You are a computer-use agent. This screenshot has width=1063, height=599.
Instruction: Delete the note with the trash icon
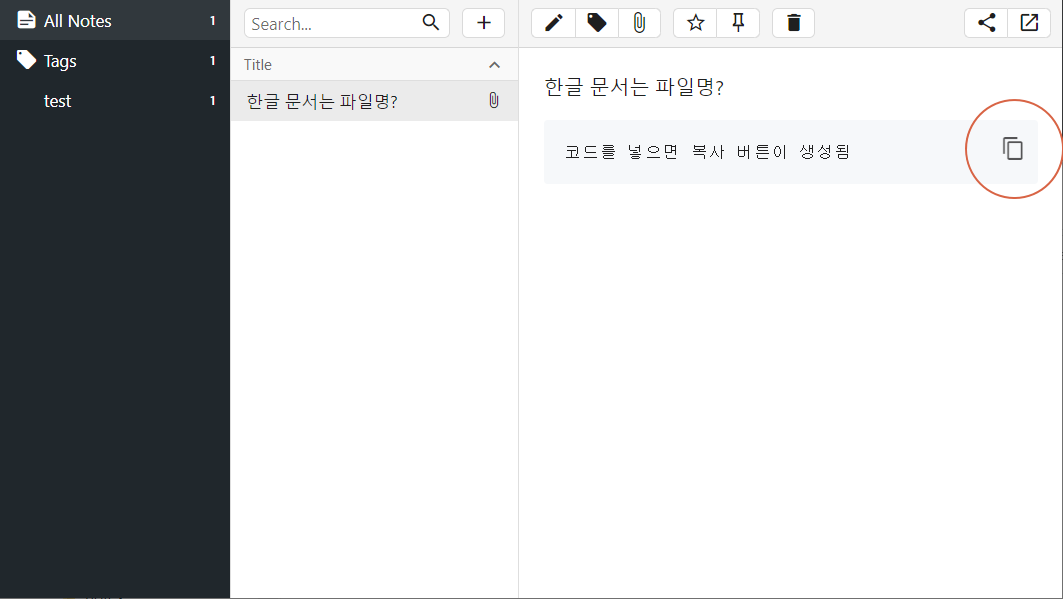793,23
